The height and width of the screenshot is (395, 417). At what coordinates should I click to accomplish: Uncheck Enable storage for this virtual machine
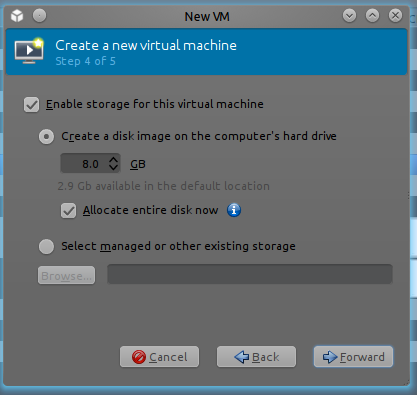[32, 105]
